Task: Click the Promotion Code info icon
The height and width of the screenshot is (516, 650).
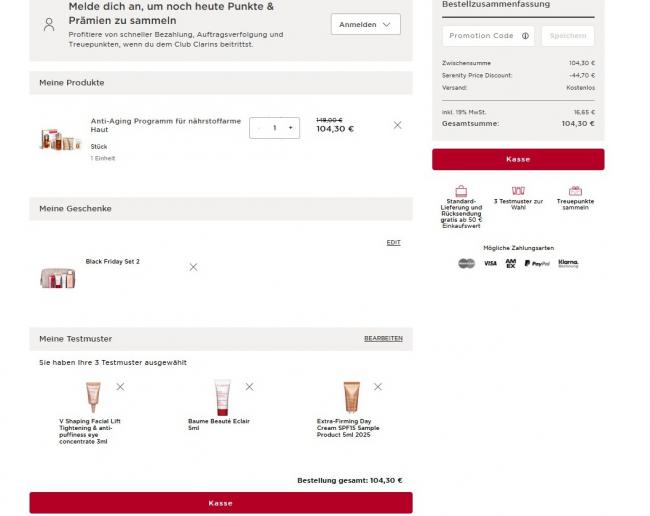Action: 525,36
